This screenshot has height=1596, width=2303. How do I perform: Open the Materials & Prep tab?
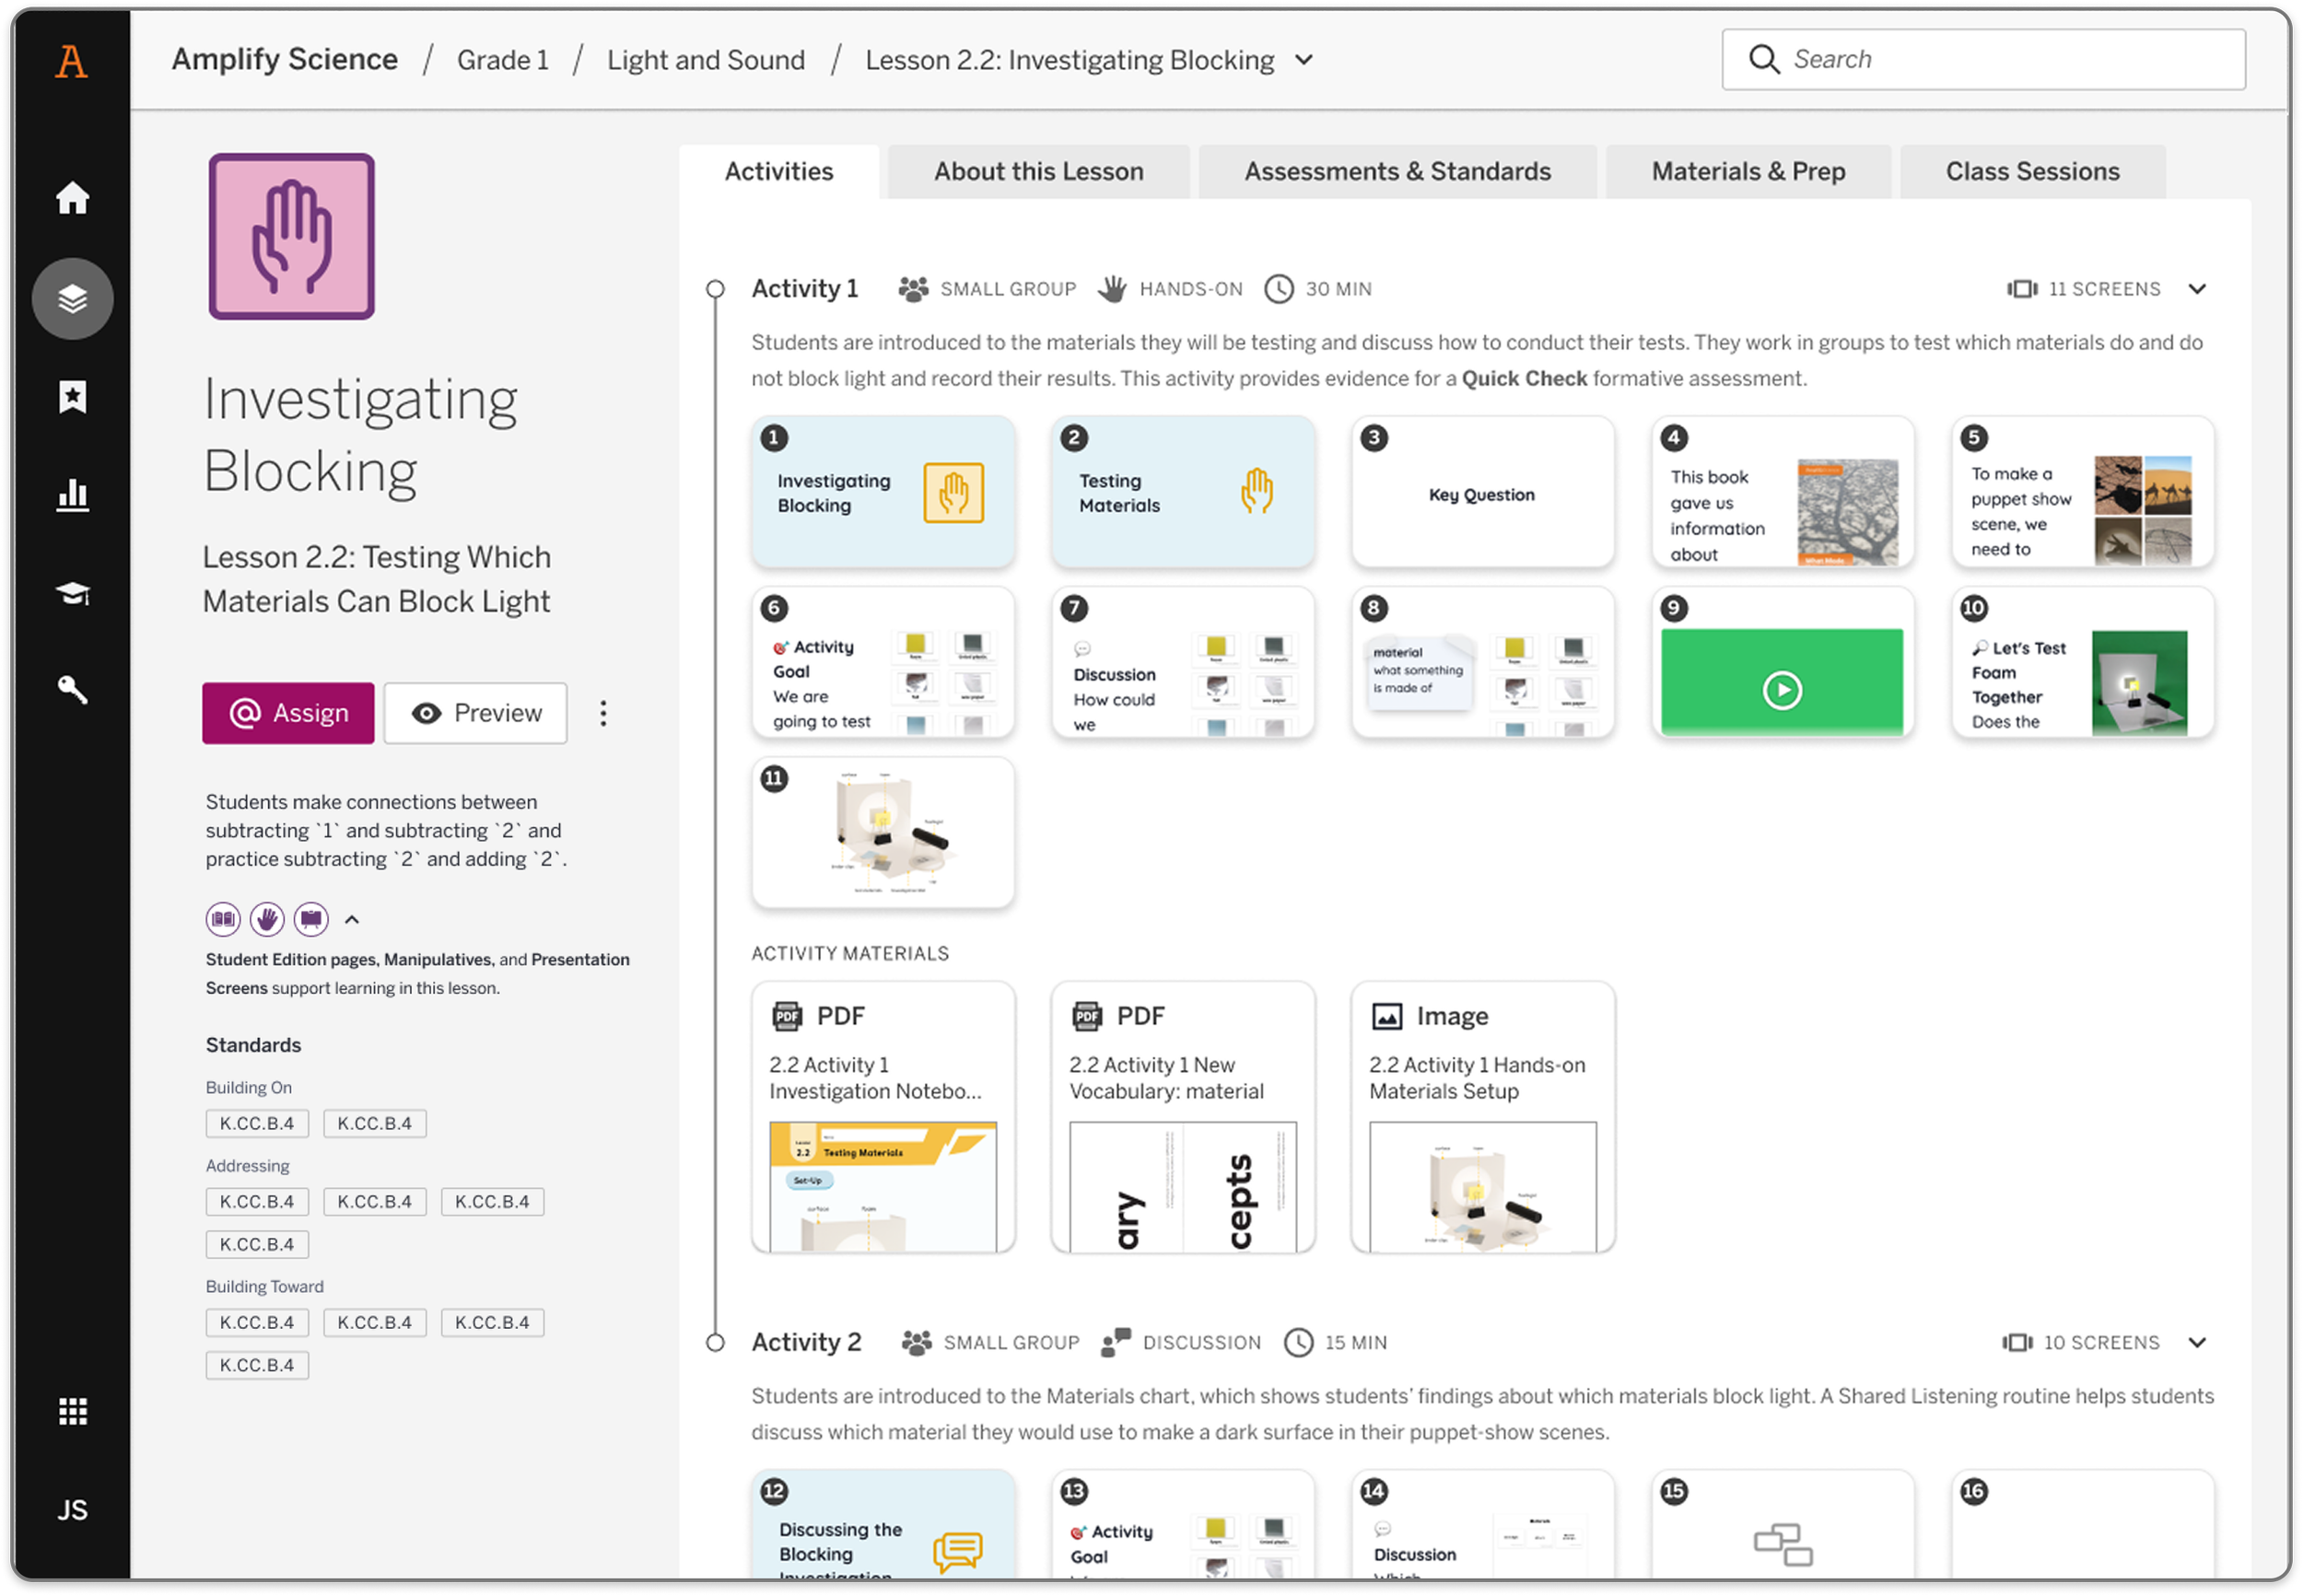pos(1749,172)
